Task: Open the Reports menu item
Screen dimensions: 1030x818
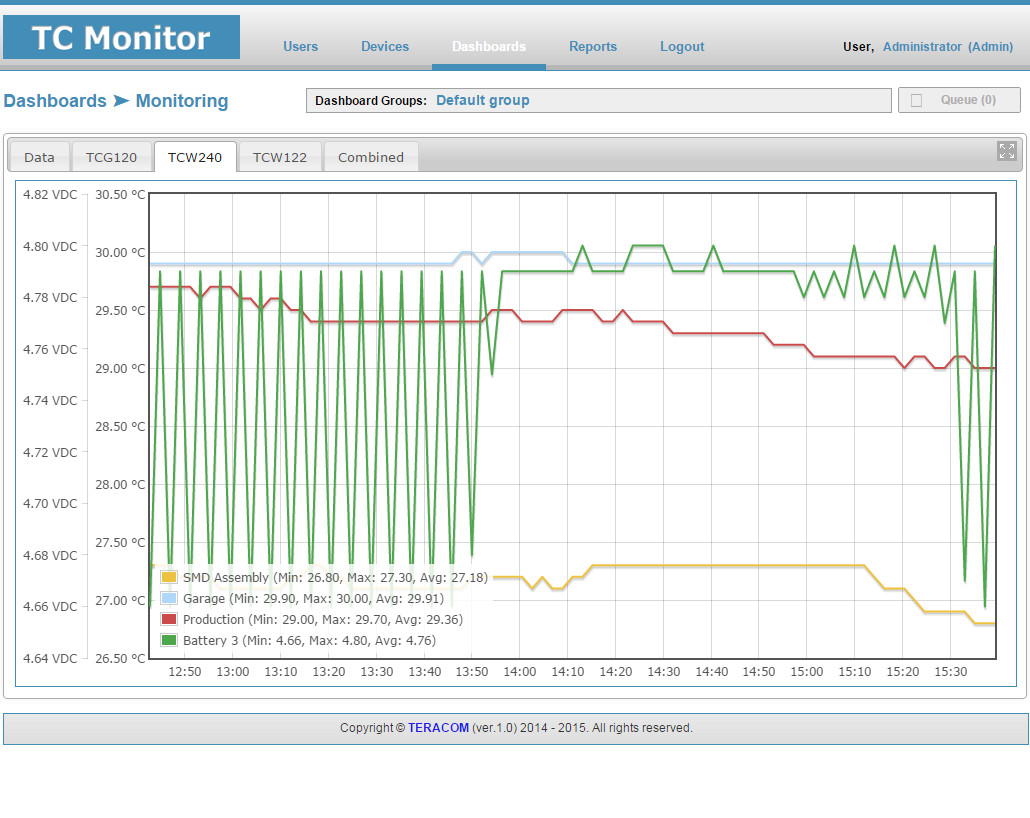Action: [x=593, y=47]
